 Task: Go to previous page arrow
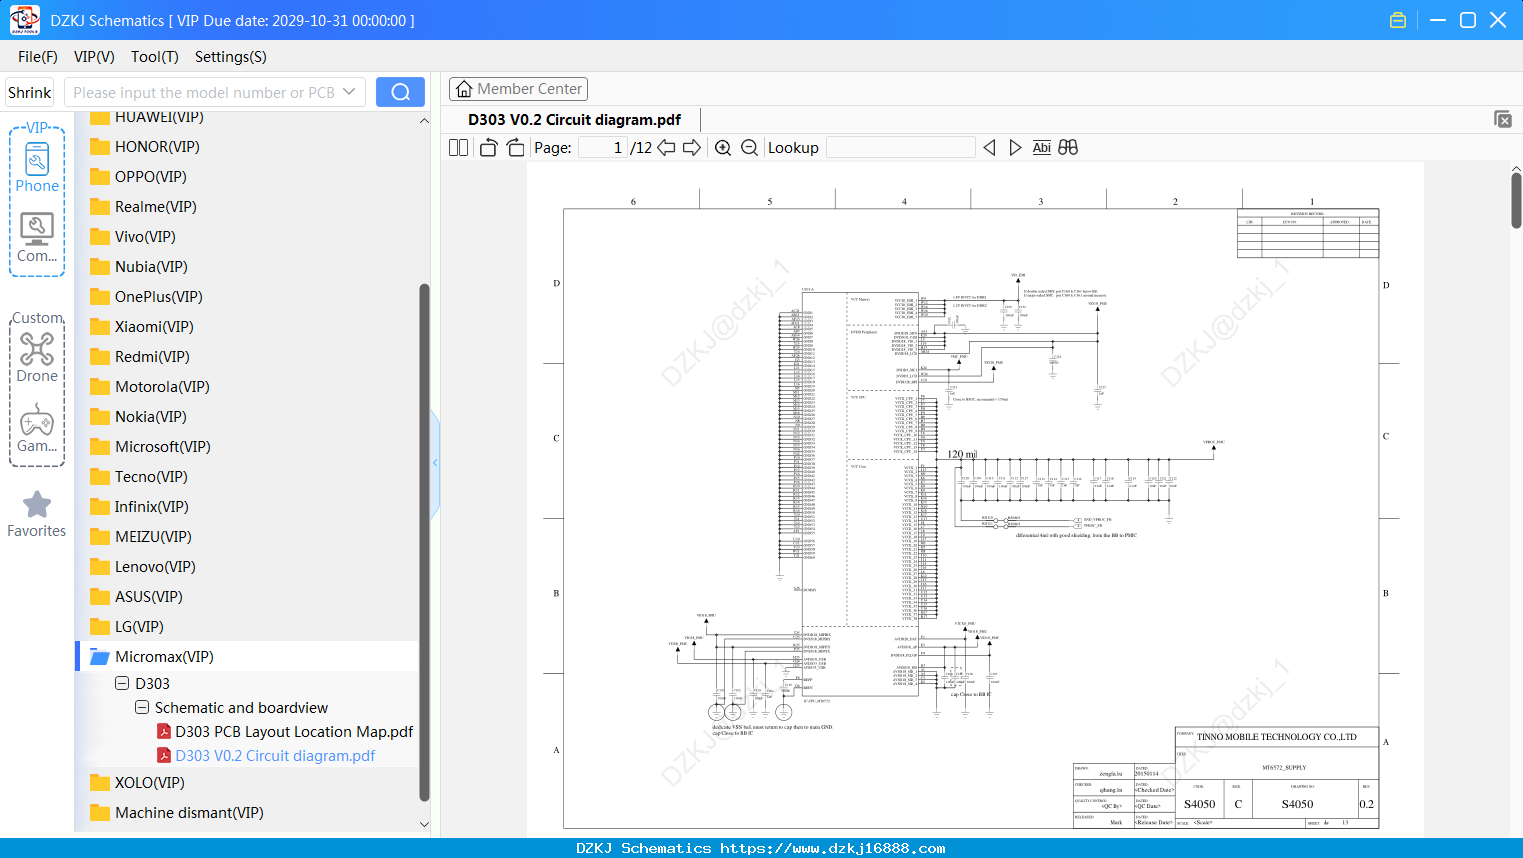pos(666,148)
